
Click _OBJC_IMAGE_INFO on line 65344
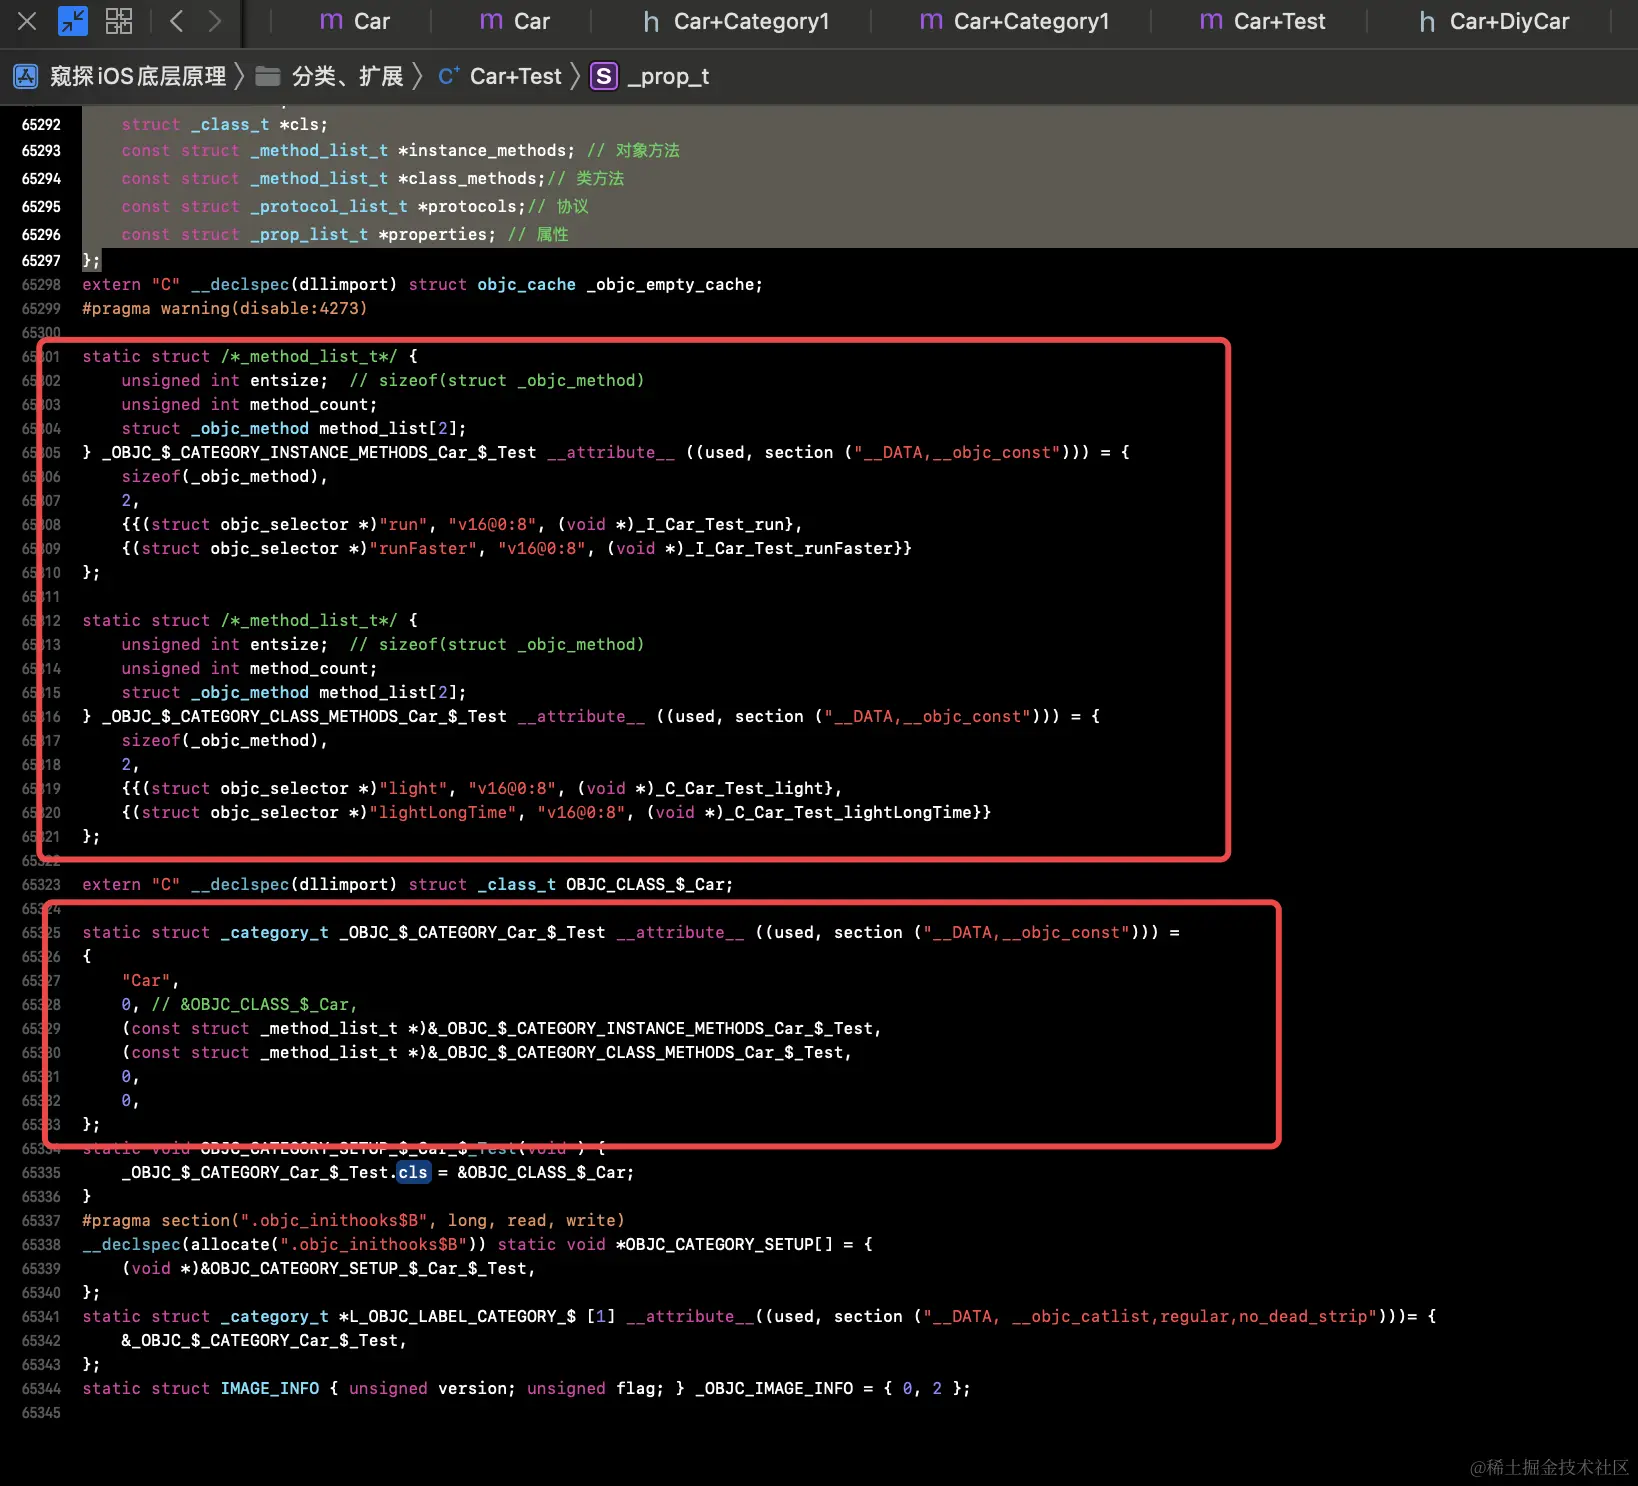[x=774, y=1389]
